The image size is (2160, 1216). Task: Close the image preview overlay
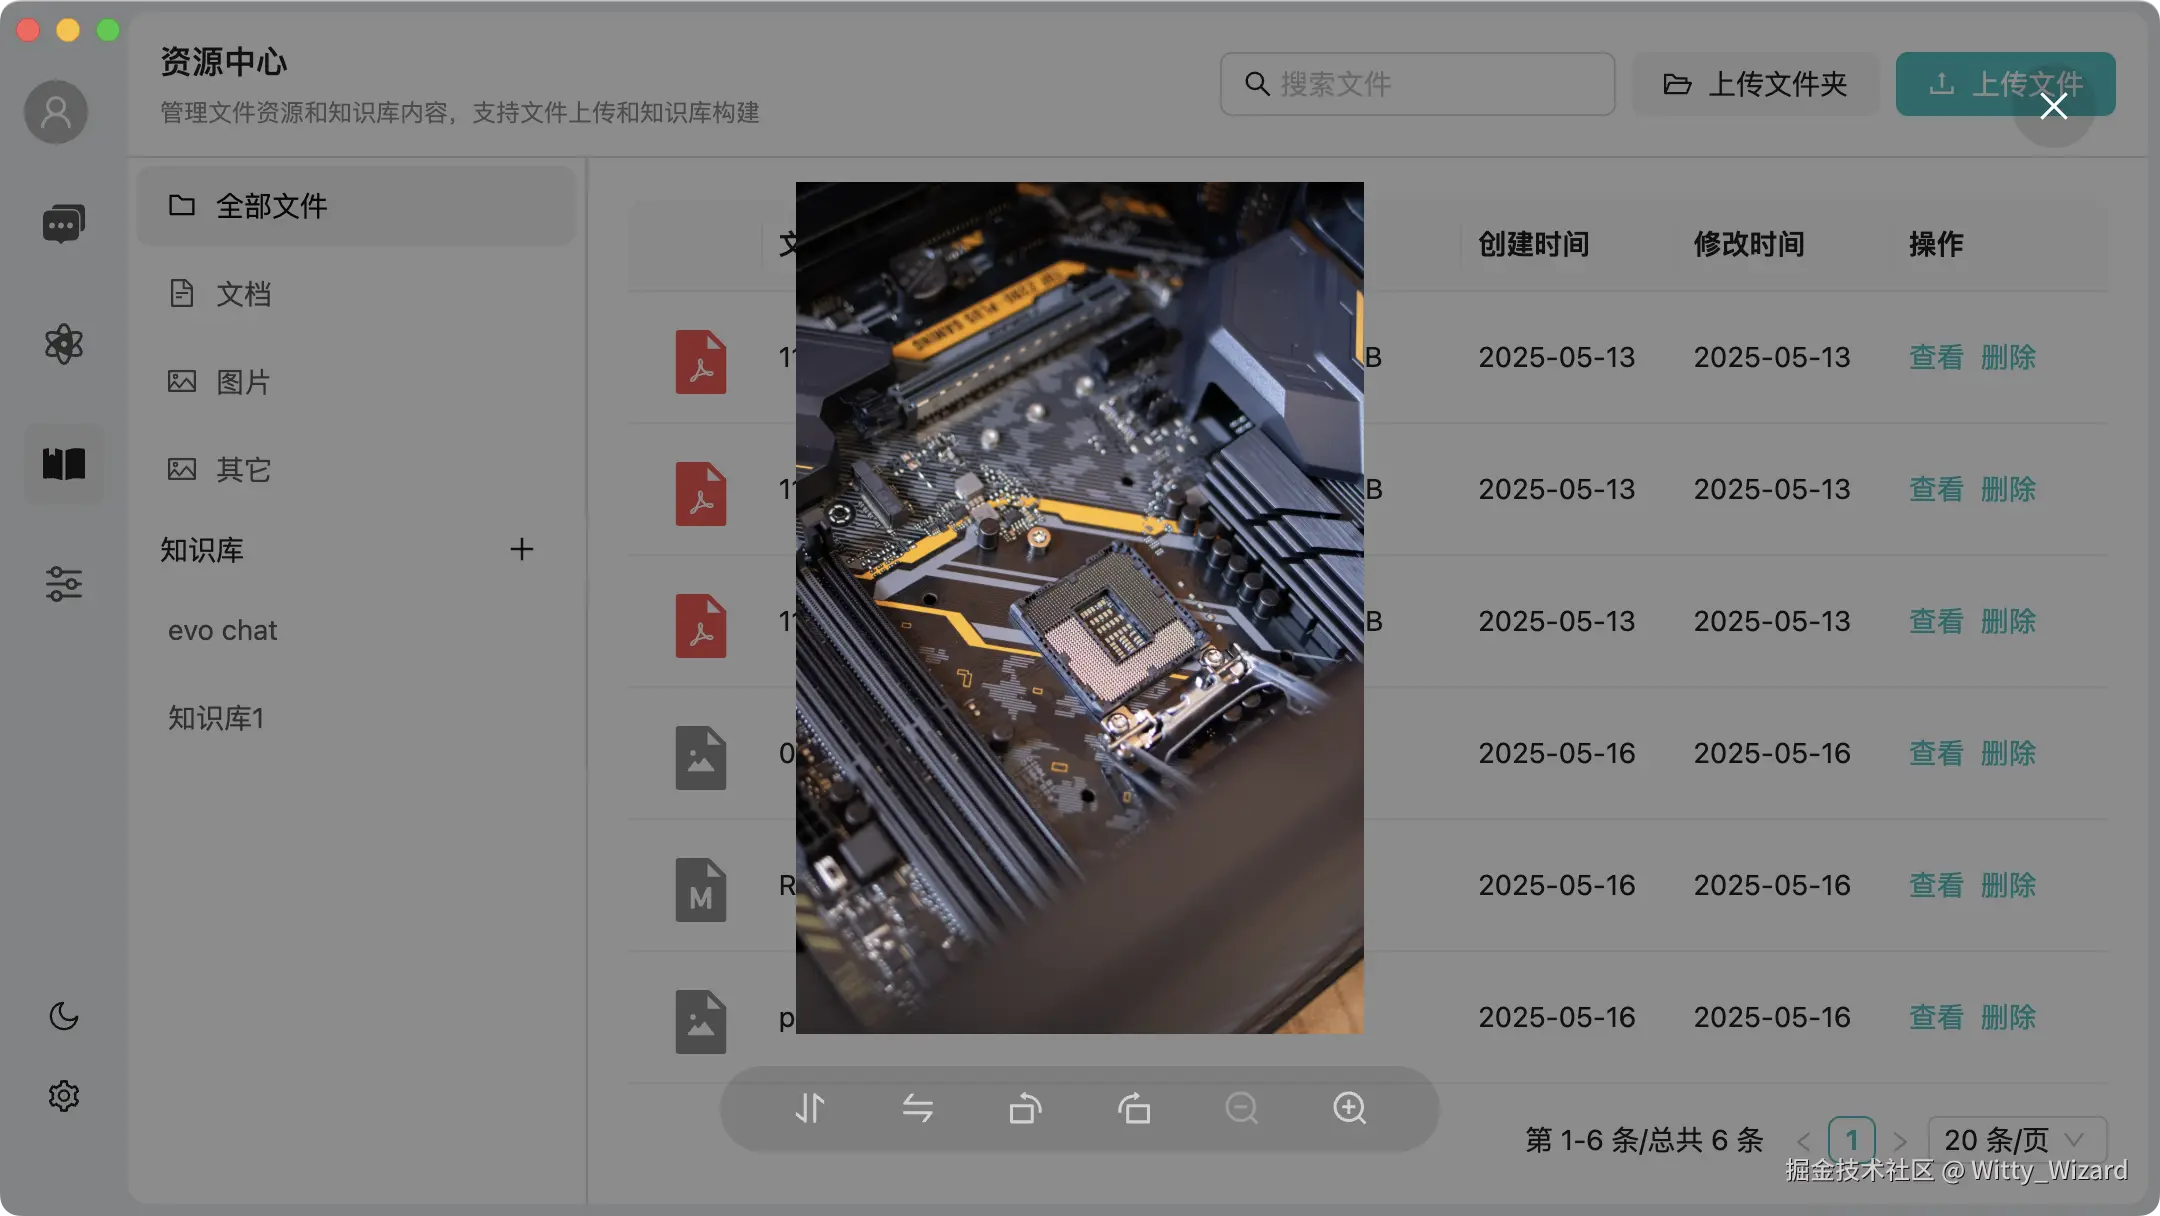(2052, 106)
